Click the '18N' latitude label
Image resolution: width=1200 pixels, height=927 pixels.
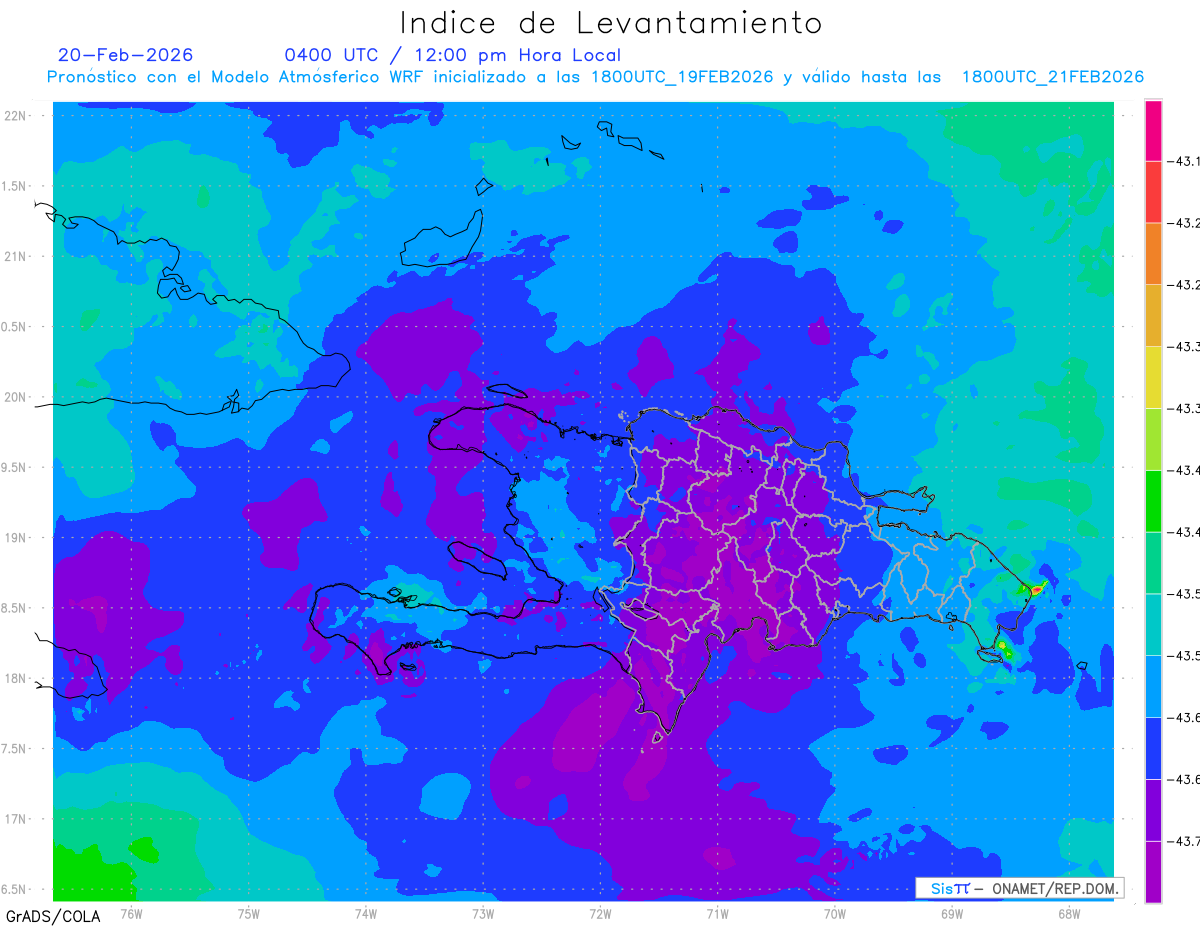(15, 679)
